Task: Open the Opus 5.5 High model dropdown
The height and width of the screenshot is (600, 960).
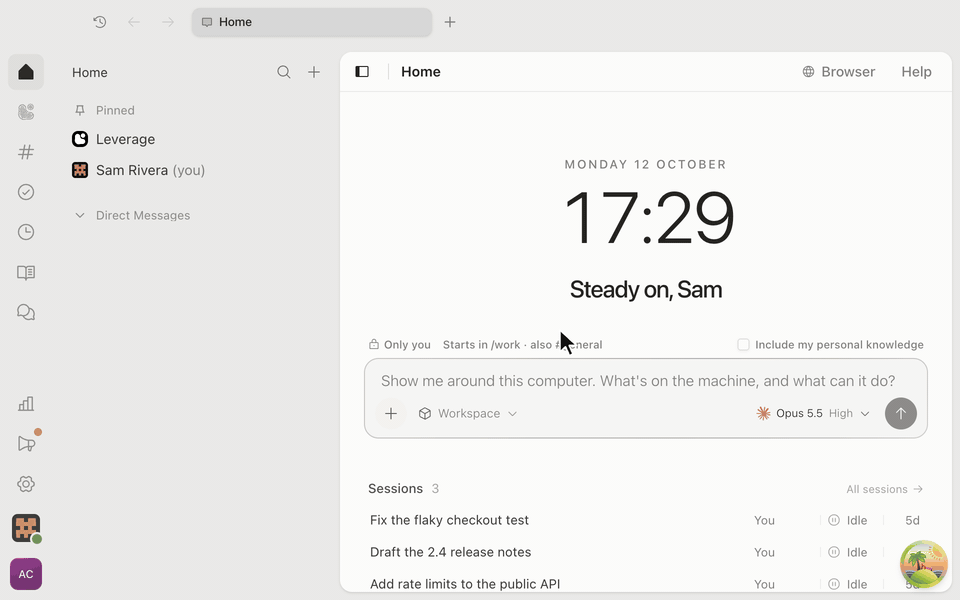Action: pos(813,414)
